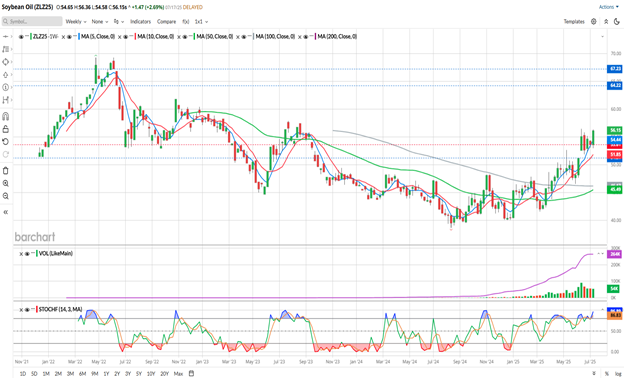Image resolution: width=624 pixels, height=378 pixels.
Task: Choose the circle shapes drawing tool
Action: coord(5,62)
